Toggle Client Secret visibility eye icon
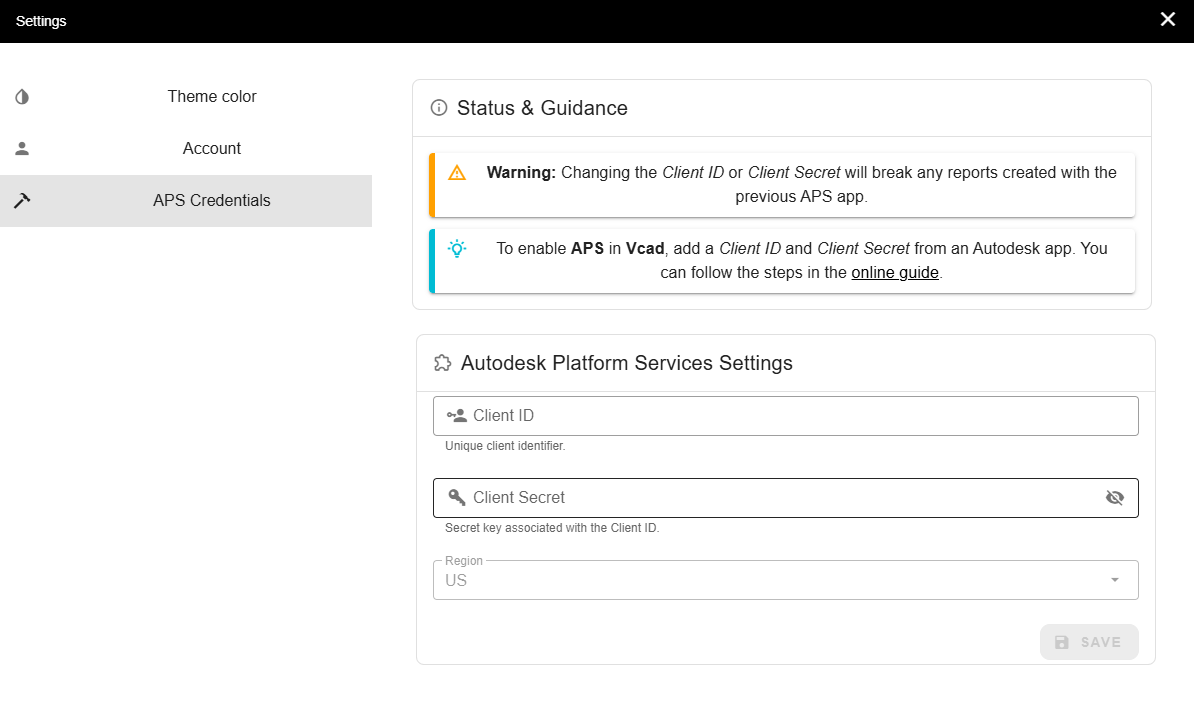The height and width of the screenshot is (704, 1194). click(x=1115, y=498)
